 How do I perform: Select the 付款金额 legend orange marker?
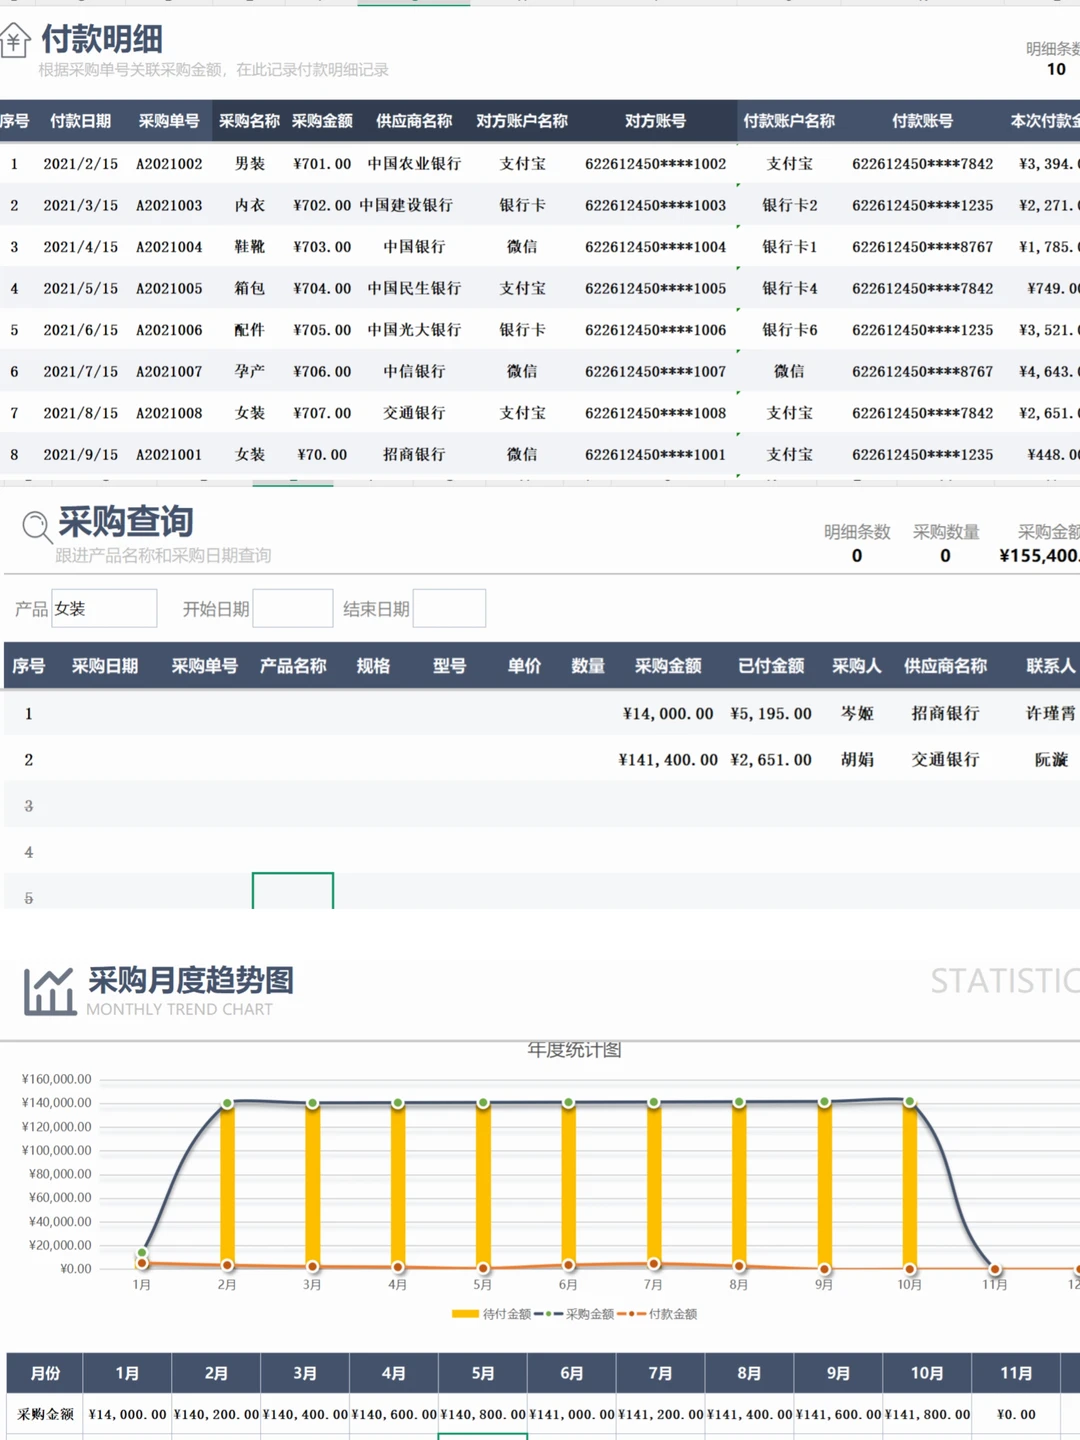tap(634, 1314)
